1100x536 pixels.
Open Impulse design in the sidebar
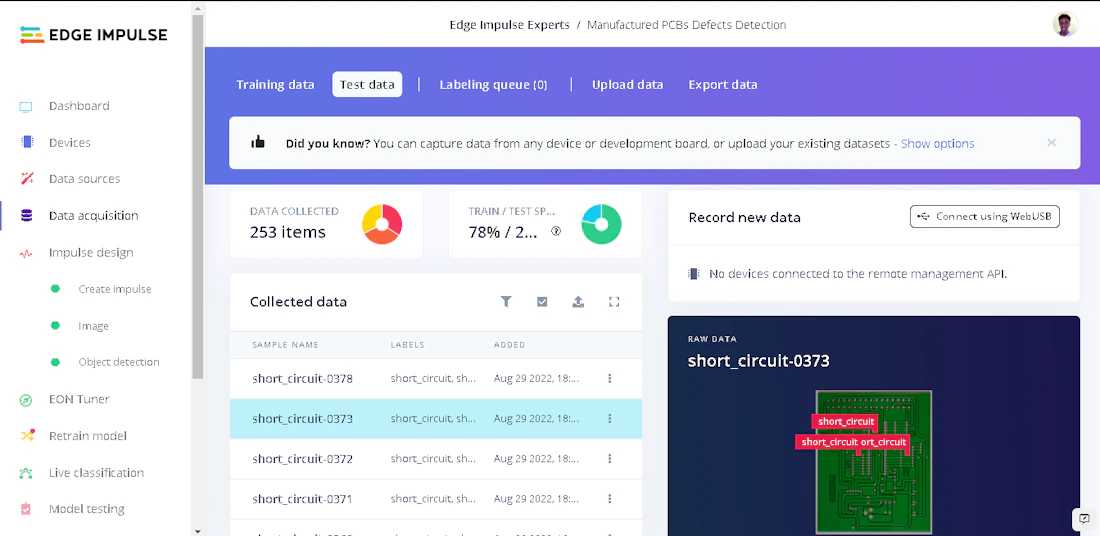91,253
